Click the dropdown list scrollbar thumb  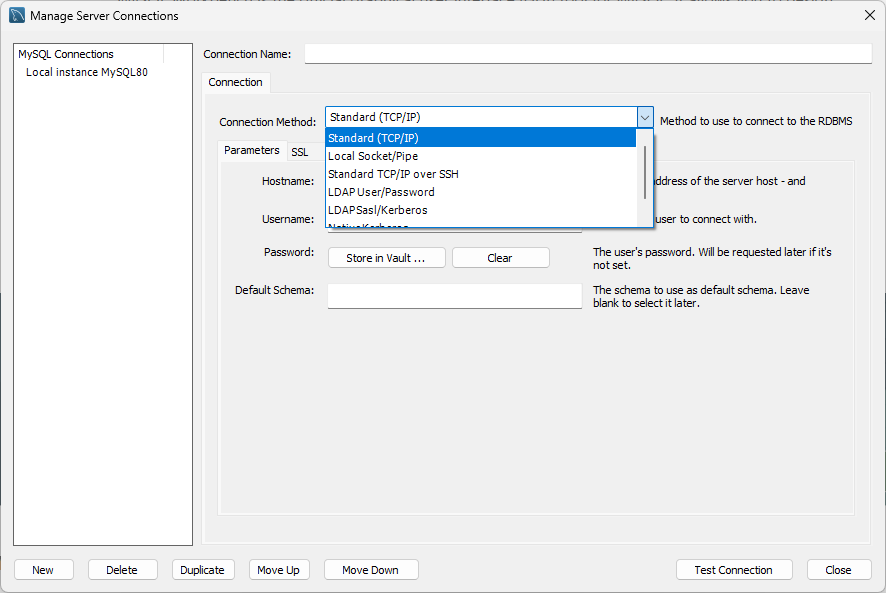click(645, 173)
